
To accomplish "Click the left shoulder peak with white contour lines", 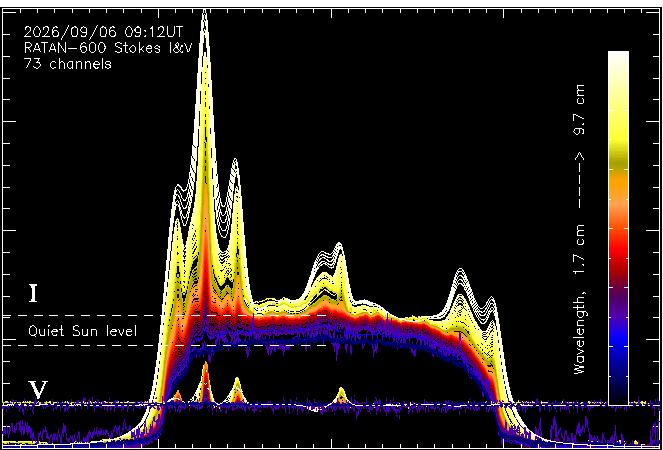I will (178, 187).
